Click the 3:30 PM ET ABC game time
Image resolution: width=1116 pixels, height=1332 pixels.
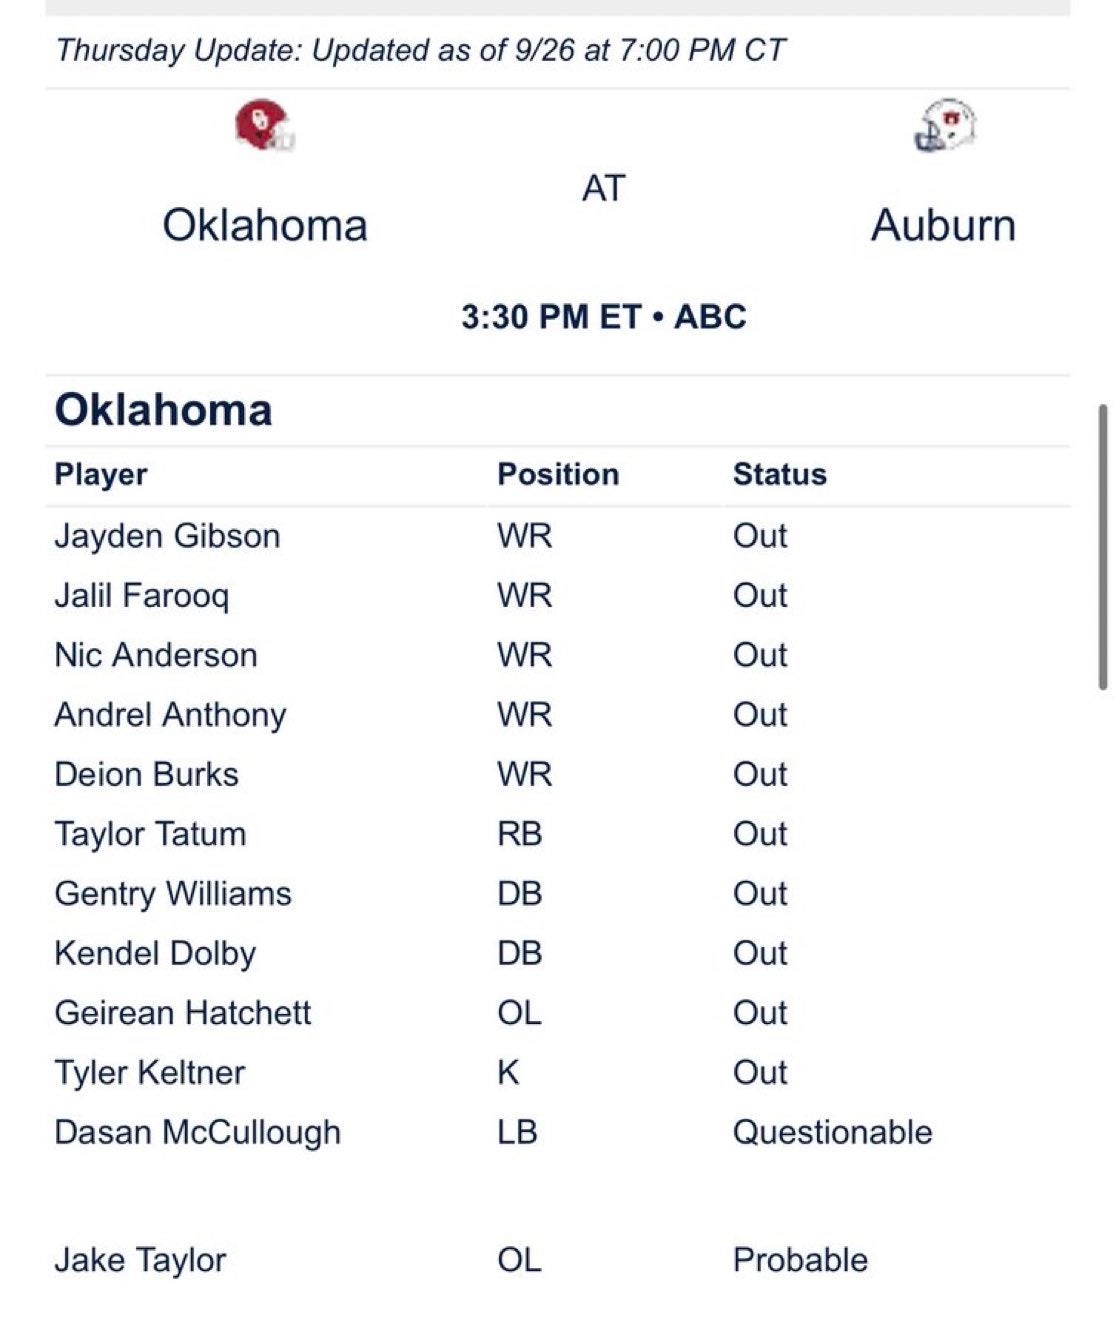coord(604,317)
